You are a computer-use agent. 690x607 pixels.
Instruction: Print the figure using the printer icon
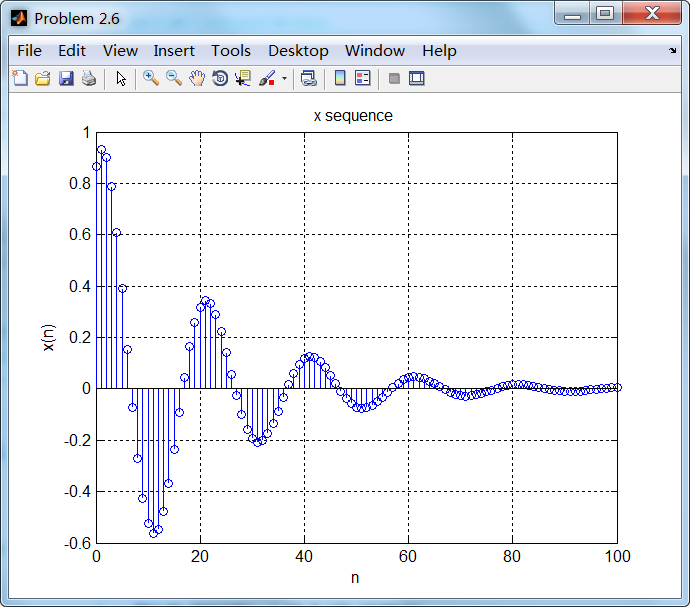click(x=89, y=78)
